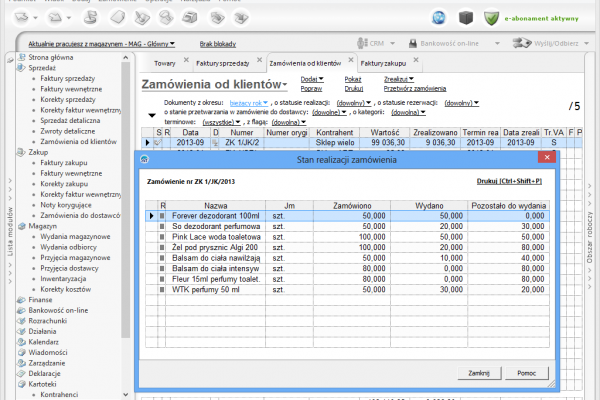Click the Pomoc button in dialog
The width and height of the screenshot is (600, 400).
[527, 372]
